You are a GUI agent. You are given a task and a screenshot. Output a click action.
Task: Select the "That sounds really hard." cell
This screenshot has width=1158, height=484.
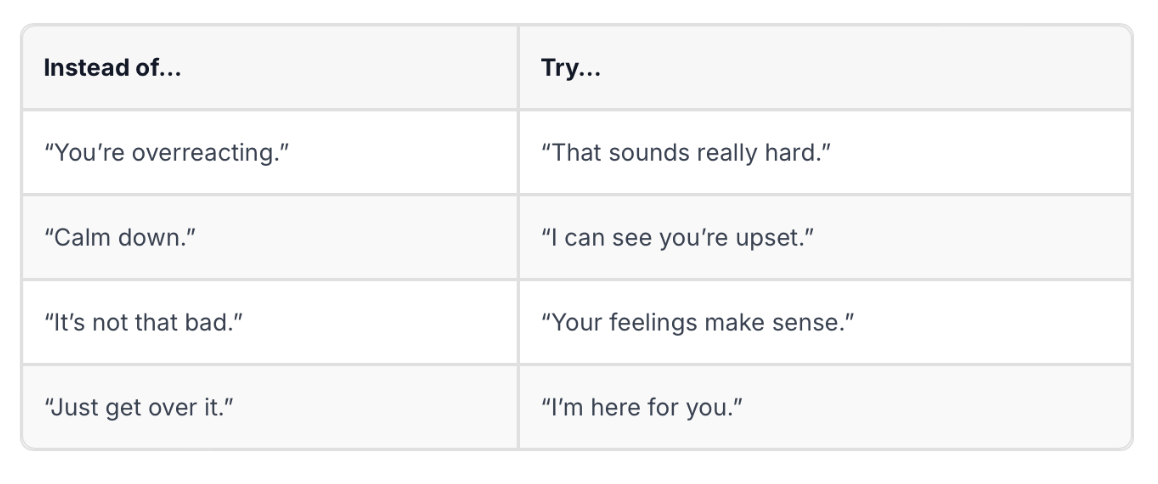coord(825,153)
